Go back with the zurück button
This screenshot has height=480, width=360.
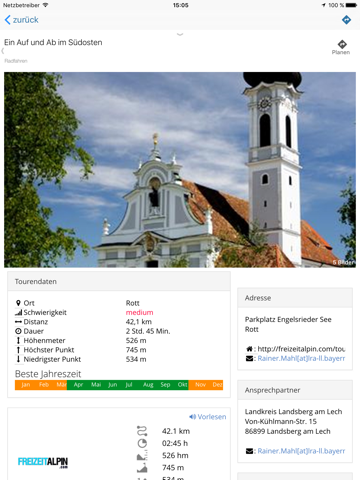pyautogui.click(x=22, y=20)
